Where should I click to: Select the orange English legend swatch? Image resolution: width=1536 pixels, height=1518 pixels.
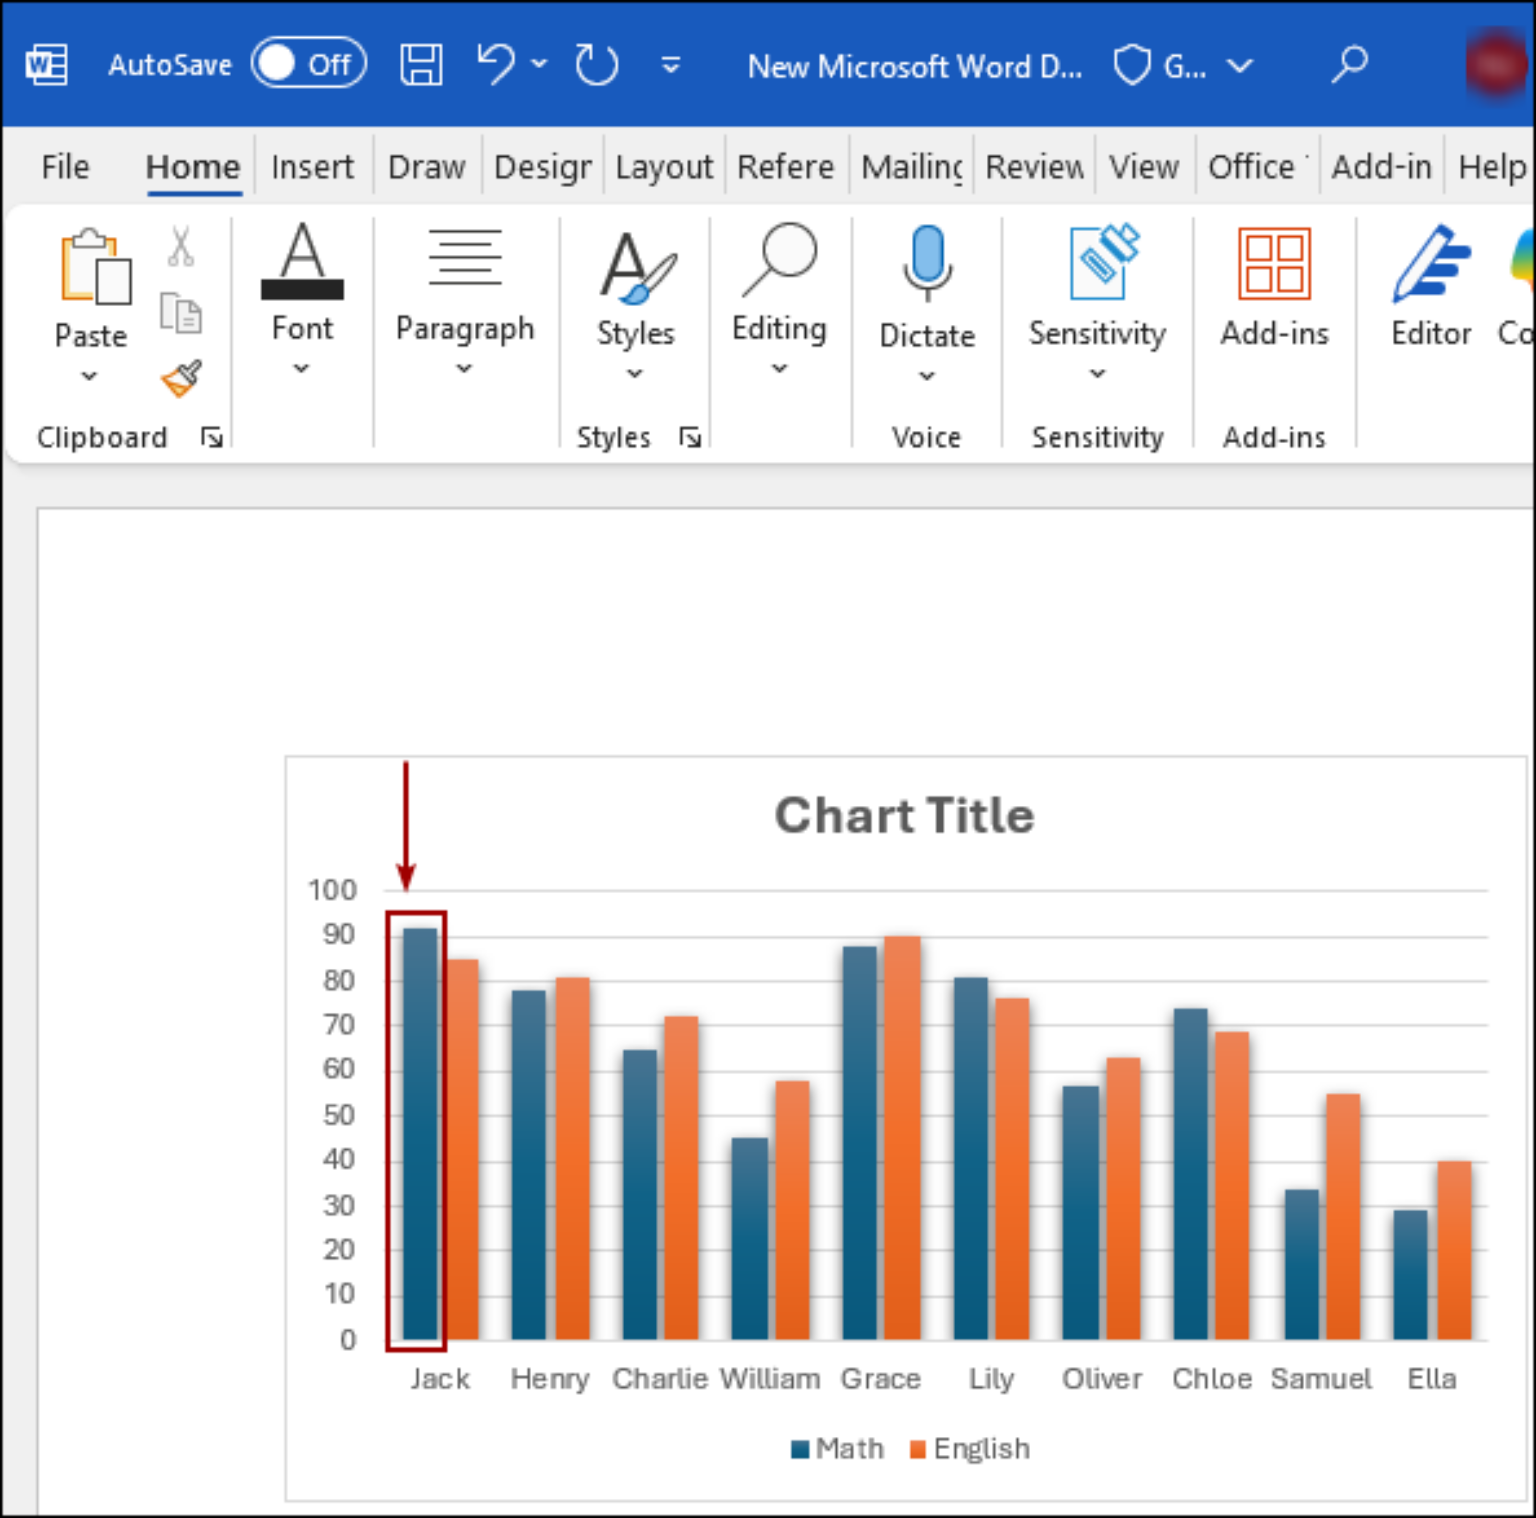[917, 1449]
